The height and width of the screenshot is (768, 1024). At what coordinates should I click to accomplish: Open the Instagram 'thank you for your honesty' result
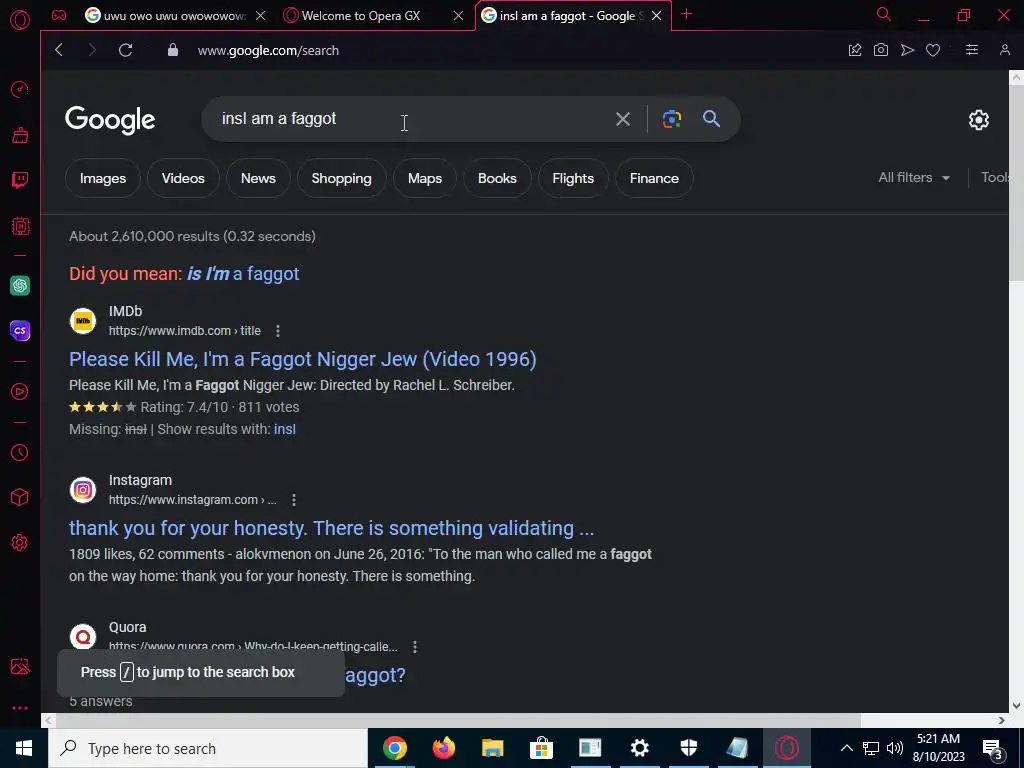(331, 528)
